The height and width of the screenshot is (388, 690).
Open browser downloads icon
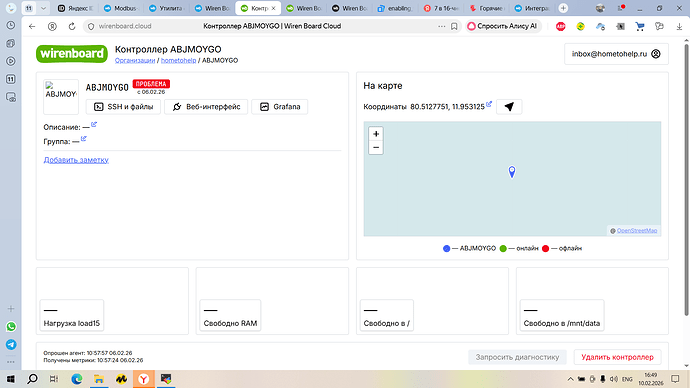tap(679, 26)
